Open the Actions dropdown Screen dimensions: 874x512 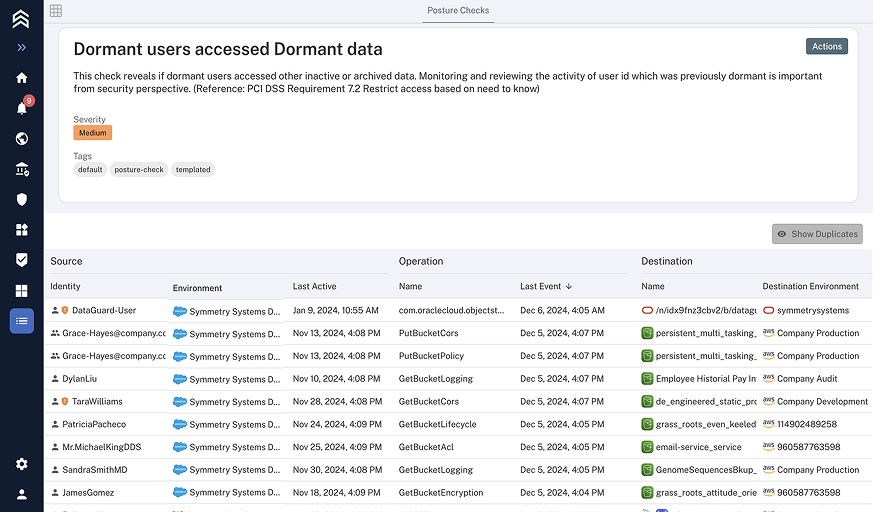(826, 46)
